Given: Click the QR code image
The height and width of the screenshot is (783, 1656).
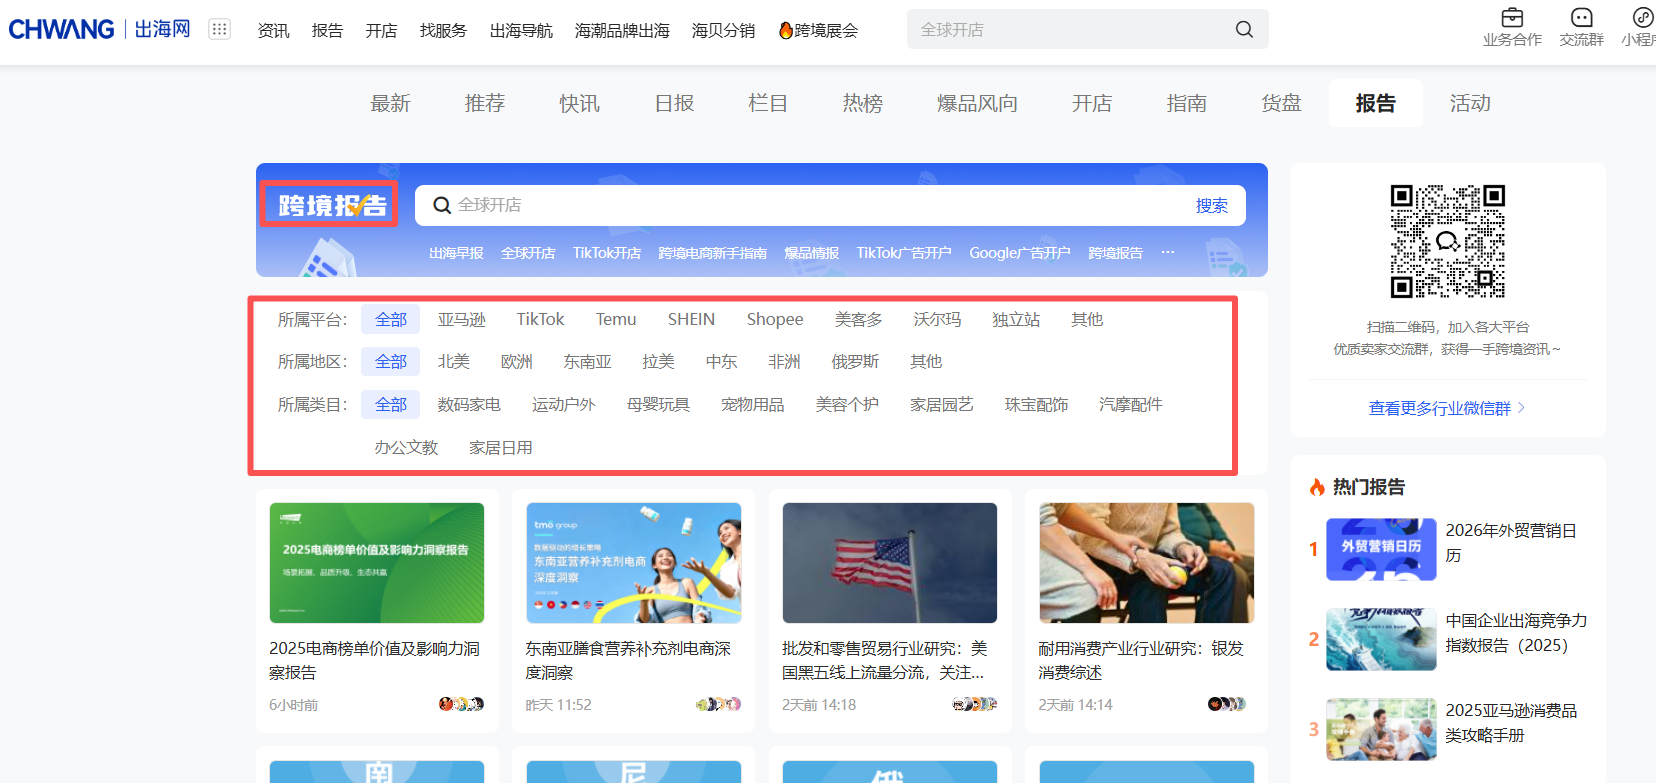Looking at the screenshot, I should point(1447,241).
